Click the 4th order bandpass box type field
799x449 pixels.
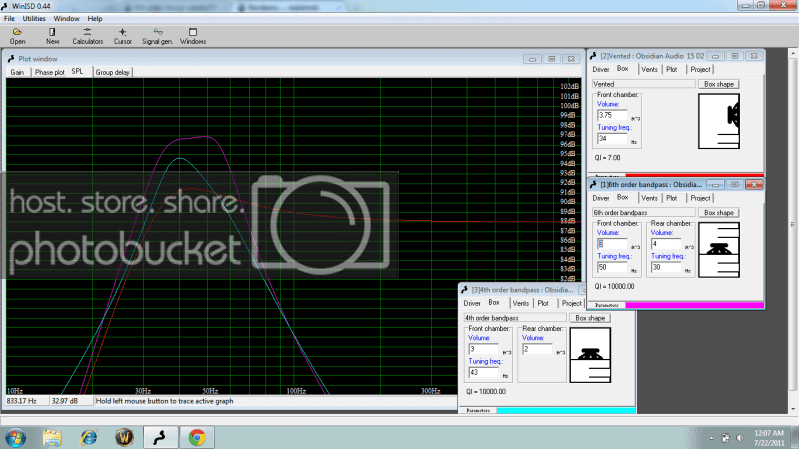coord(515,318)
